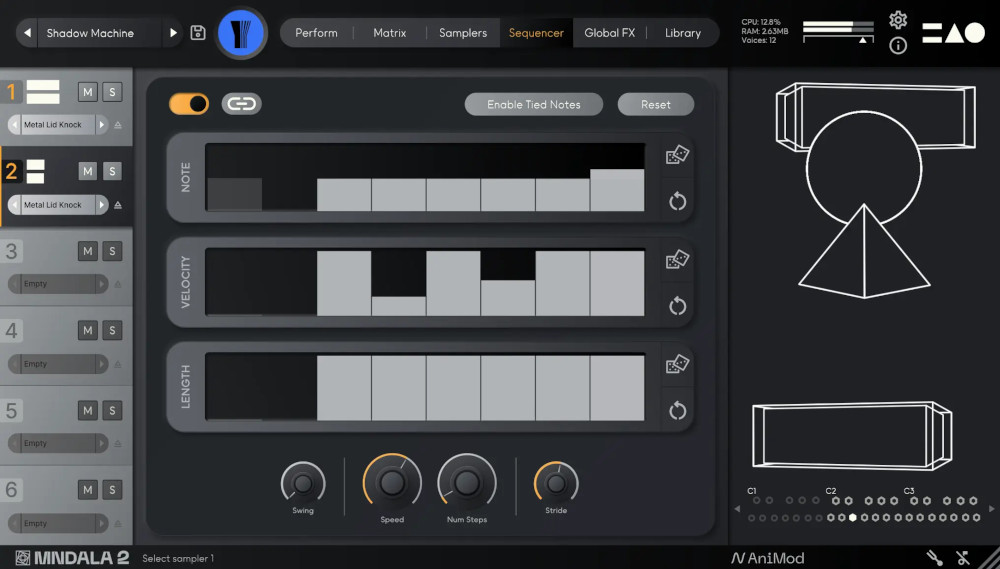Image resolution: width=1000 pixels, height=569 pixels.
Task: Mute sampler 1
Action: click(x=87, y=92)
